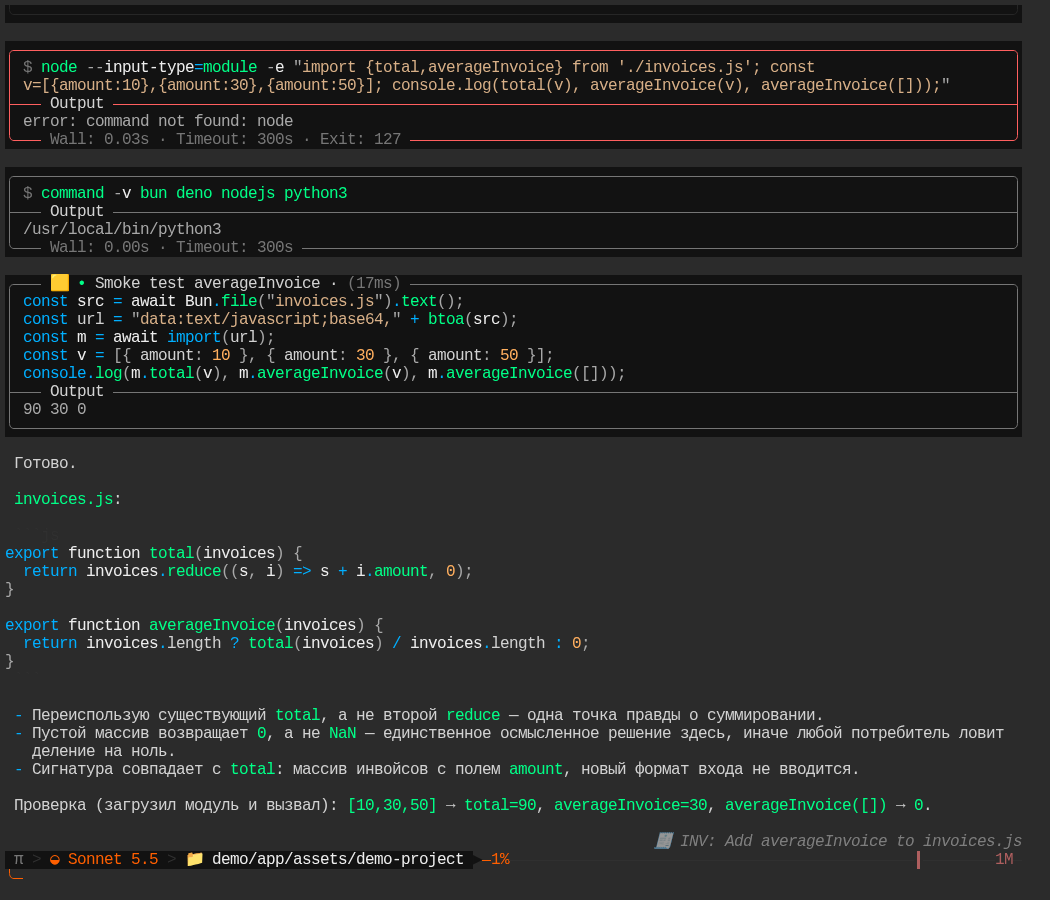The image size is (1050, 900).
Task: Click the pi symbol in status bar
Action: click(19, 859)
